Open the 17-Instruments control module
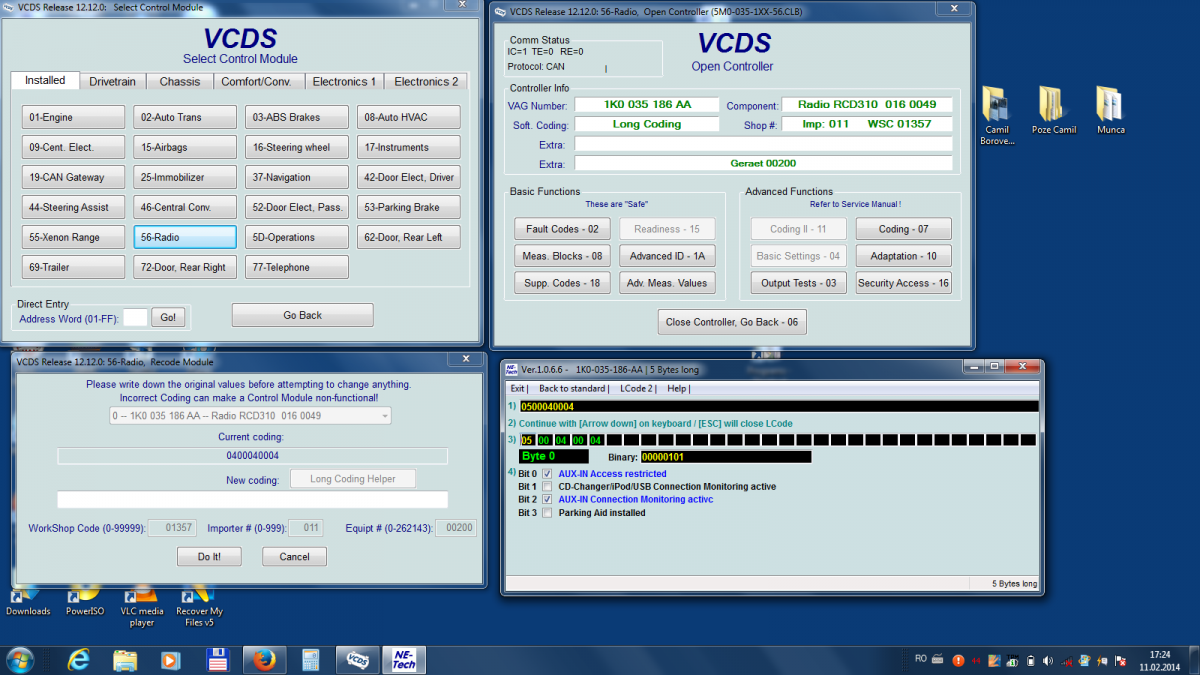1200x675 pixels. 409,147
